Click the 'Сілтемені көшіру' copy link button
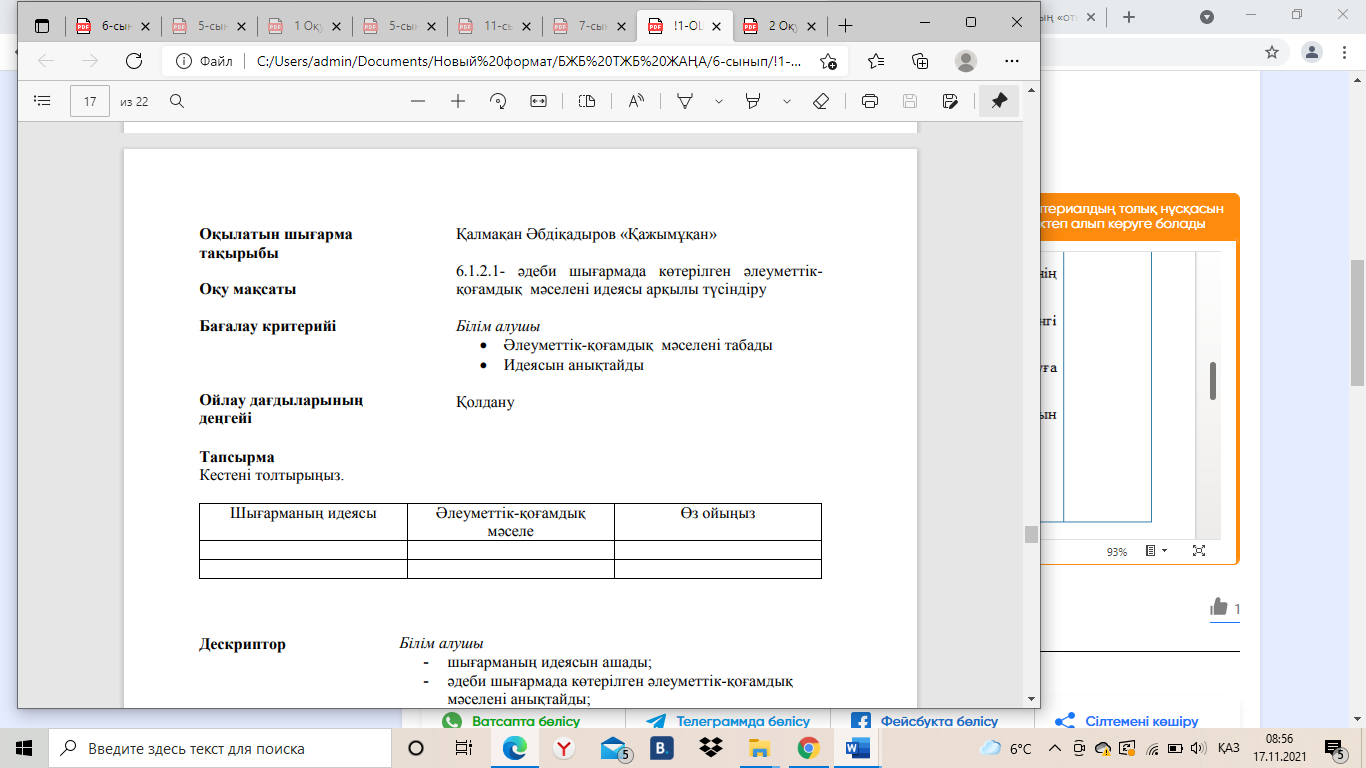This screenshot has width=1366, height=768. pos(1127,721)
